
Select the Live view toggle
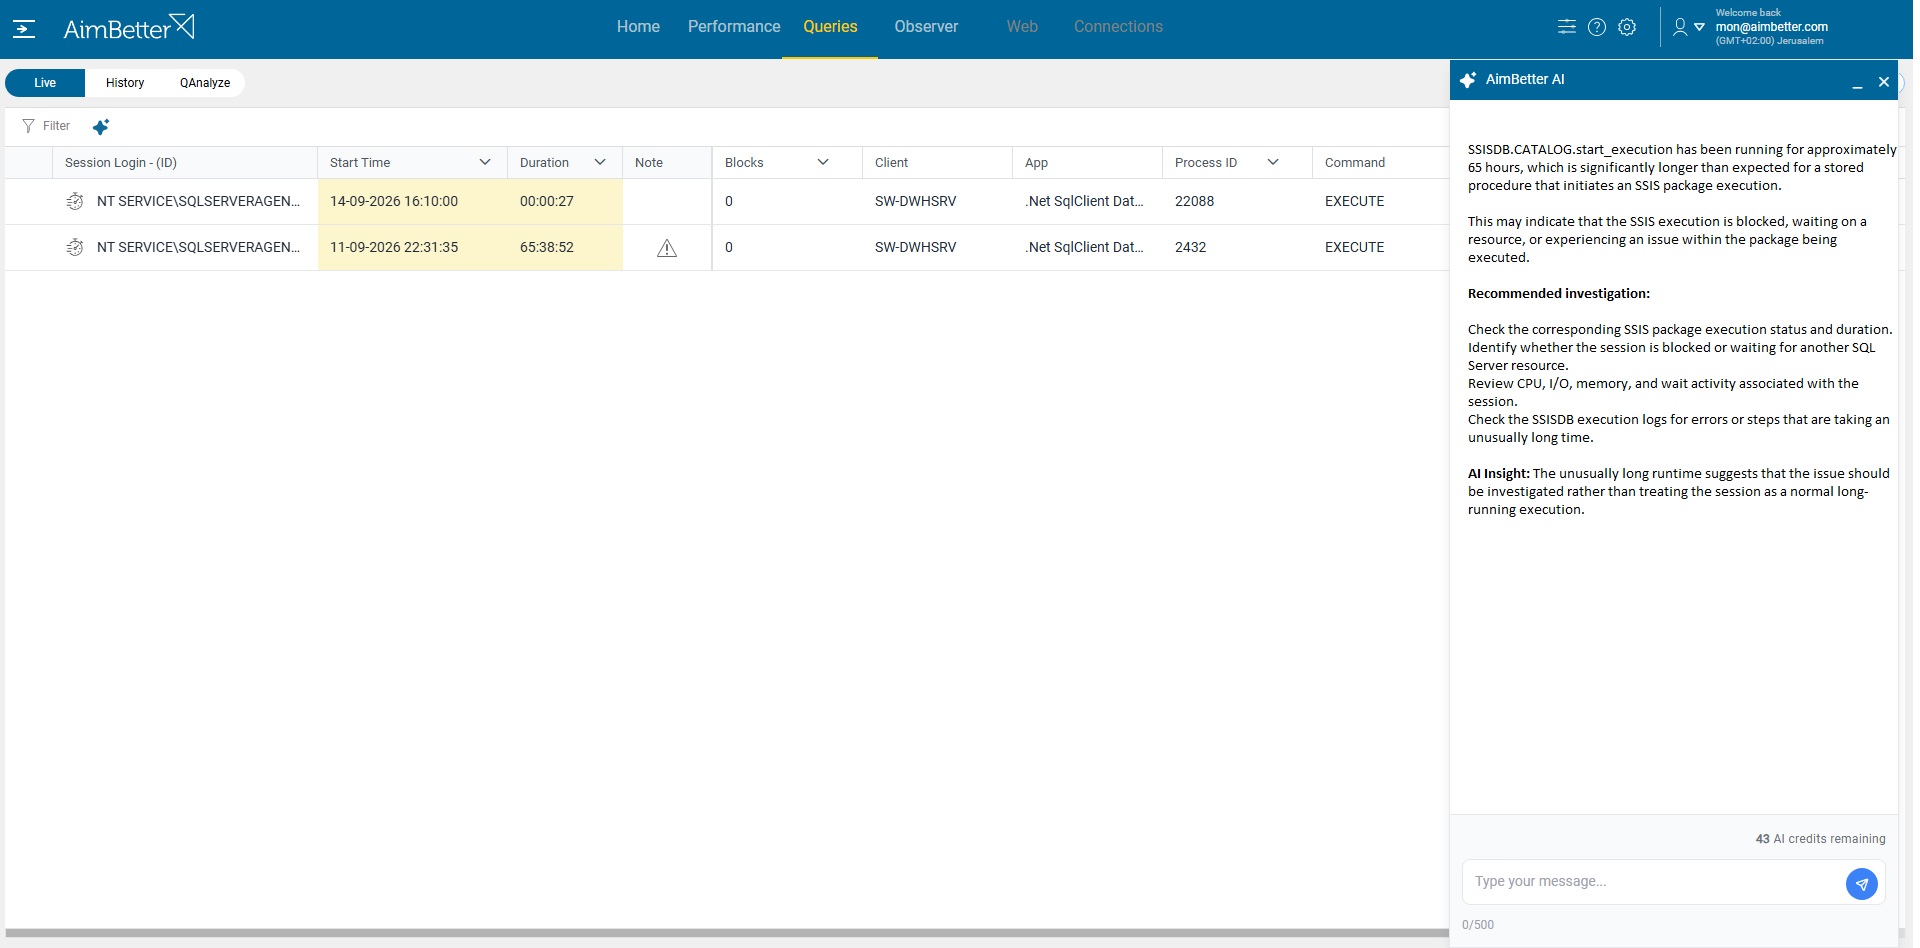pos(45,83)
